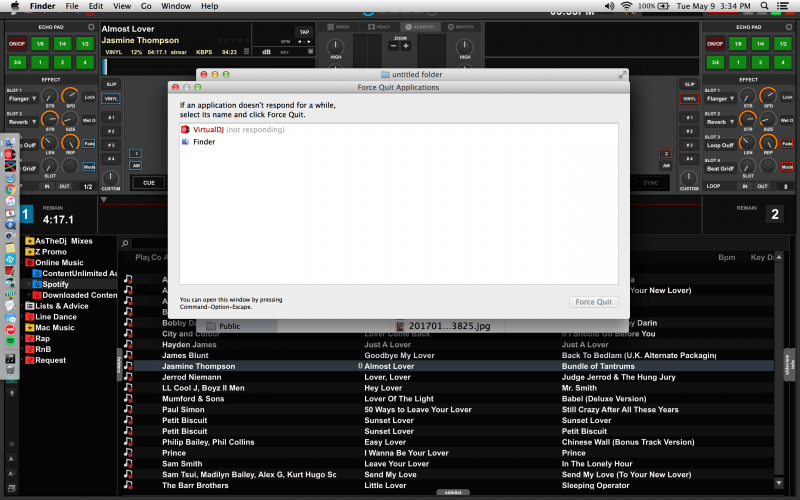Viewport: 800px width, 500px height.
Task: Open left slot 2 Reverb effect dropdown
Action: point(22,122)
